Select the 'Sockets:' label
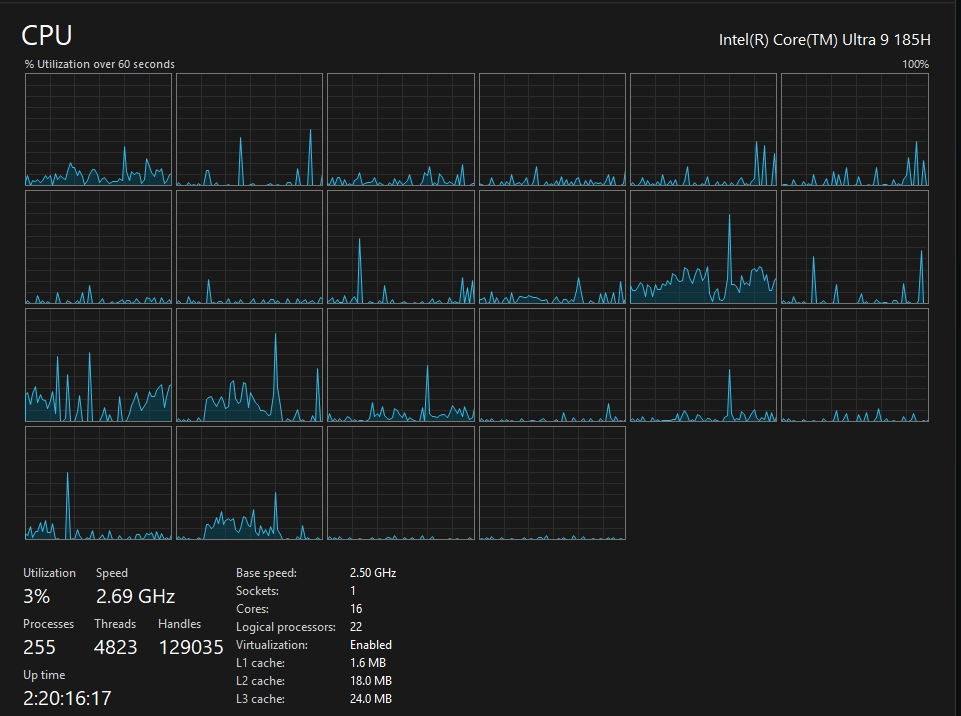This screenshot has height=716, width=961. [257, 591]
